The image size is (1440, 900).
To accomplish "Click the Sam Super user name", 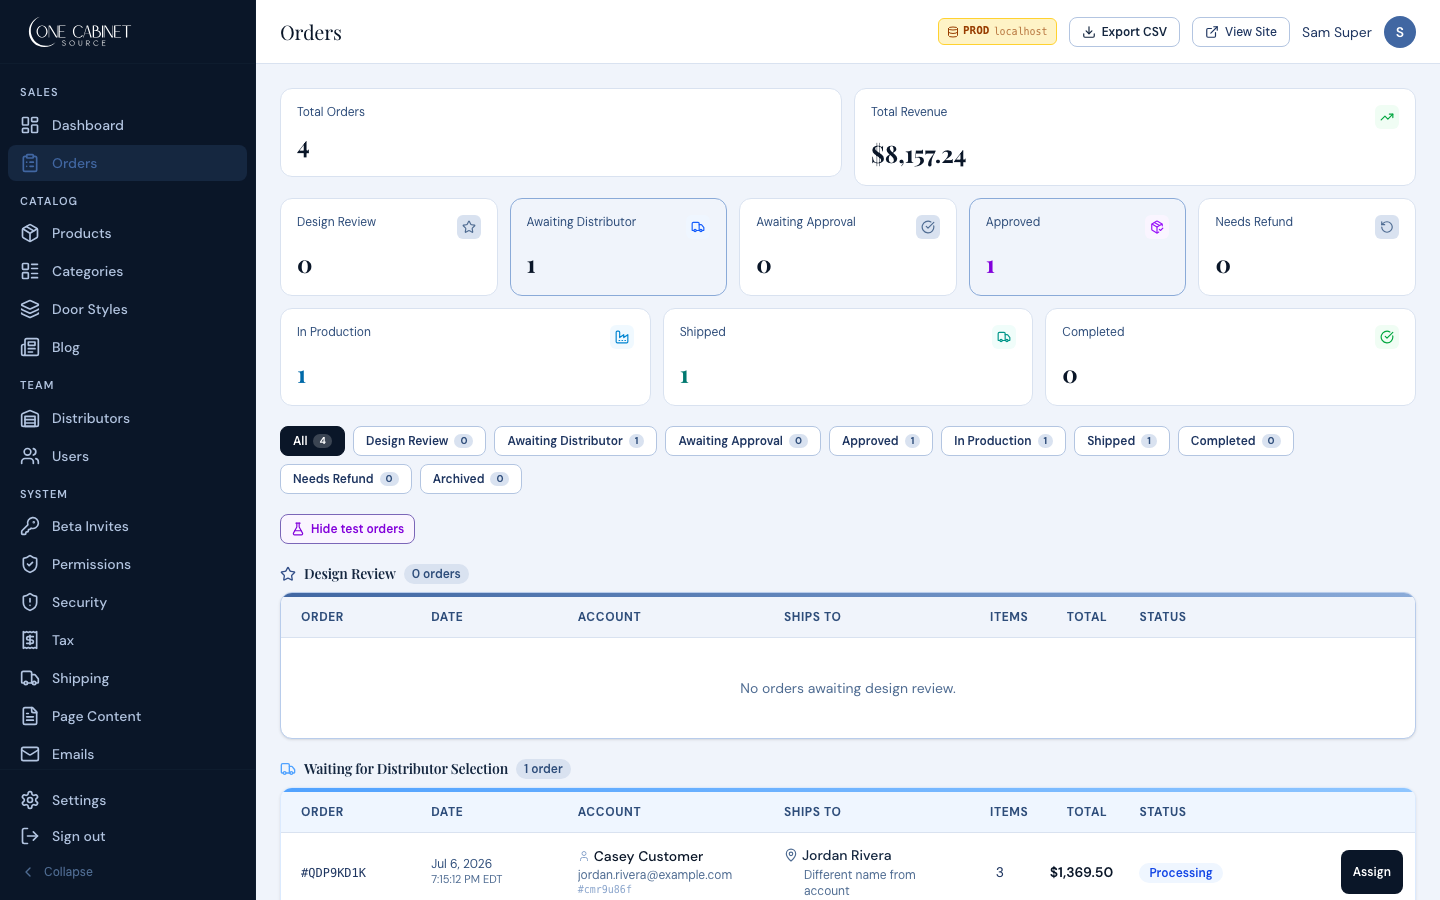I will 1337,32.
